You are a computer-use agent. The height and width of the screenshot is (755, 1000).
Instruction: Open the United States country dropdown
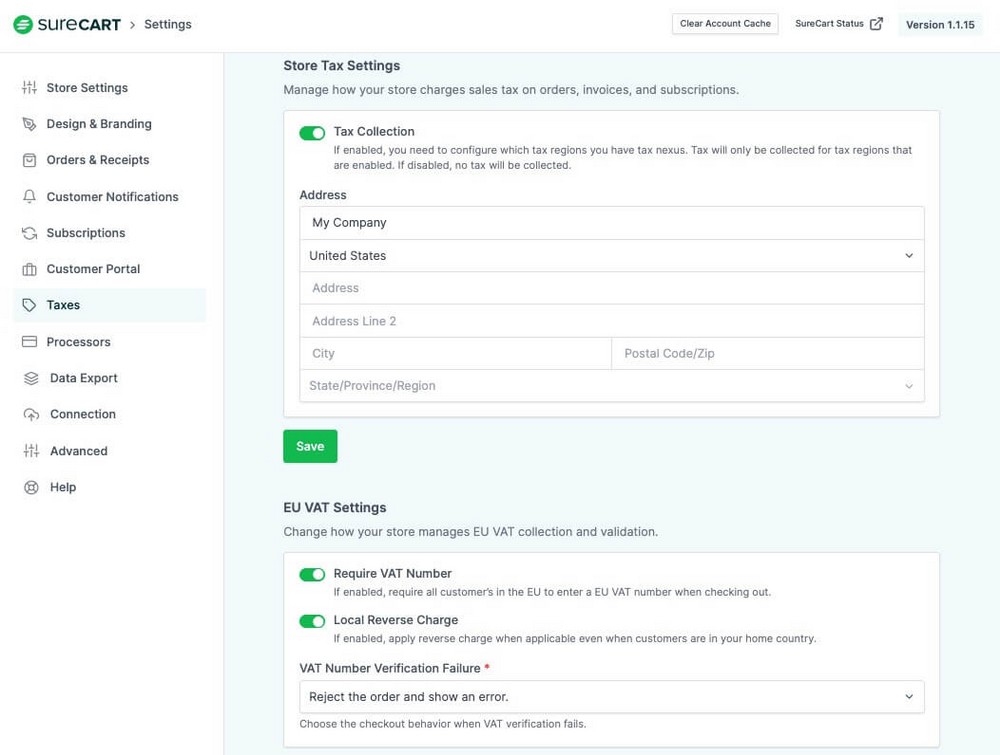[612, 256]
